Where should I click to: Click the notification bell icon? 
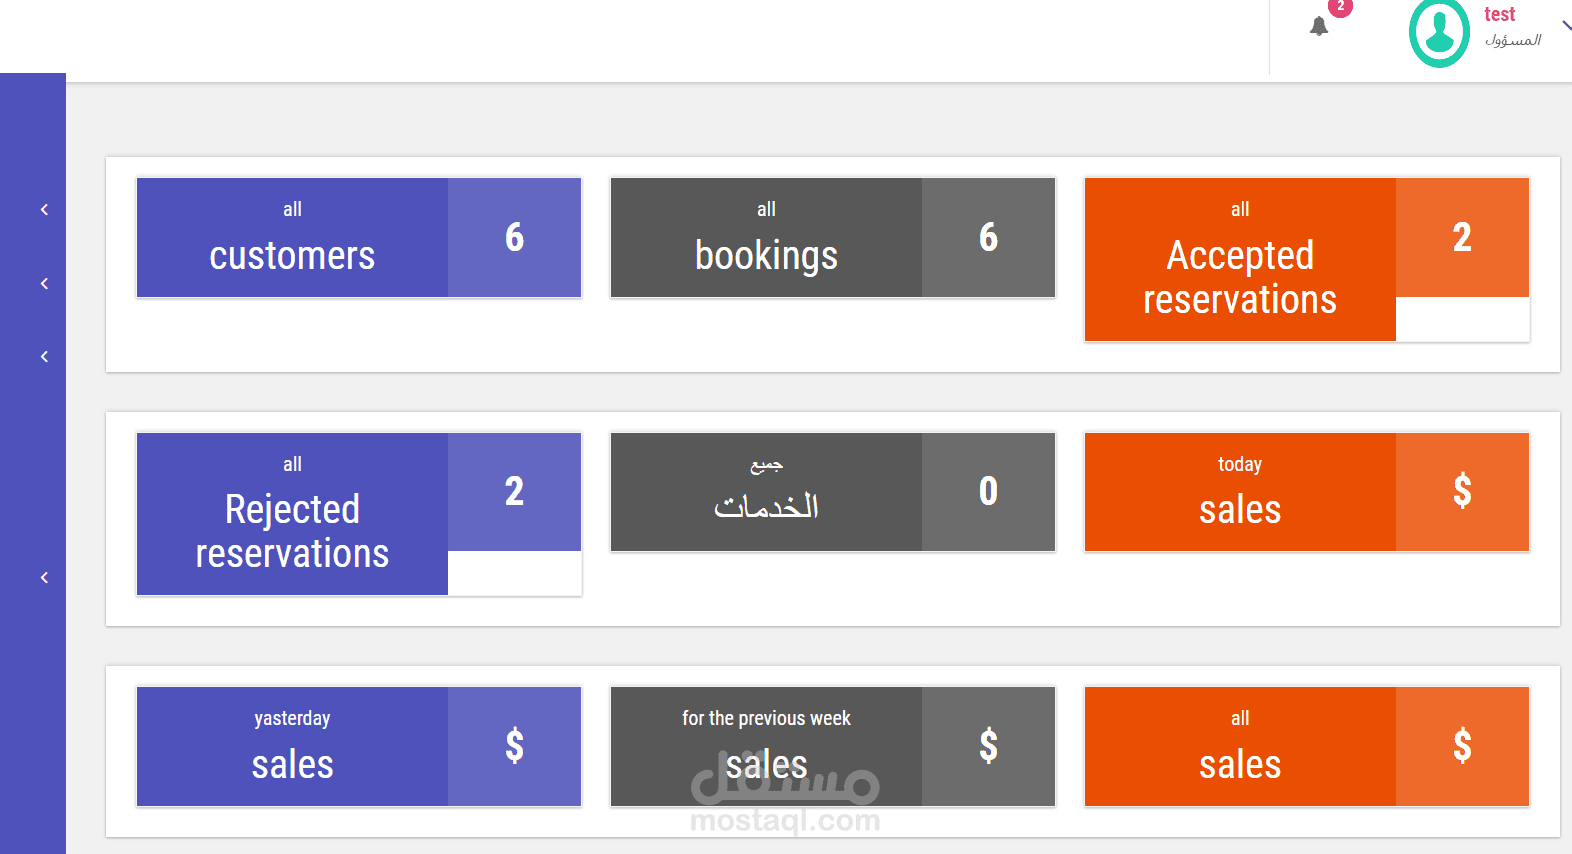coord(1319,27)
